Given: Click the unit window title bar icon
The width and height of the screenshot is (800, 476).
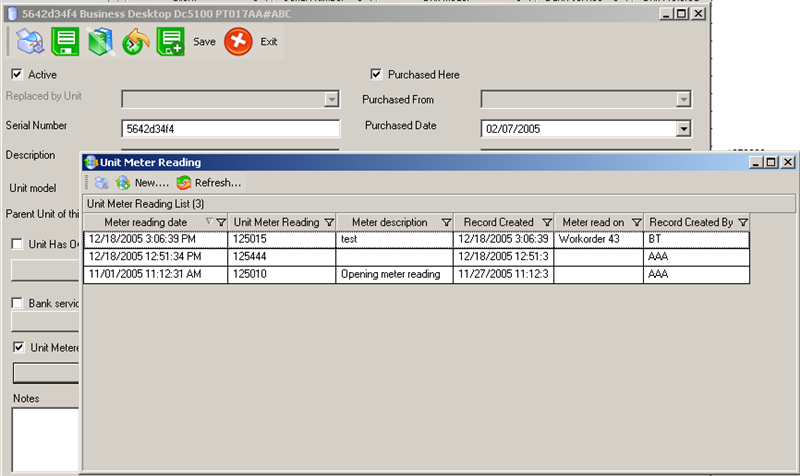Looking at the screenshot, I should click(x=13, y=14).
